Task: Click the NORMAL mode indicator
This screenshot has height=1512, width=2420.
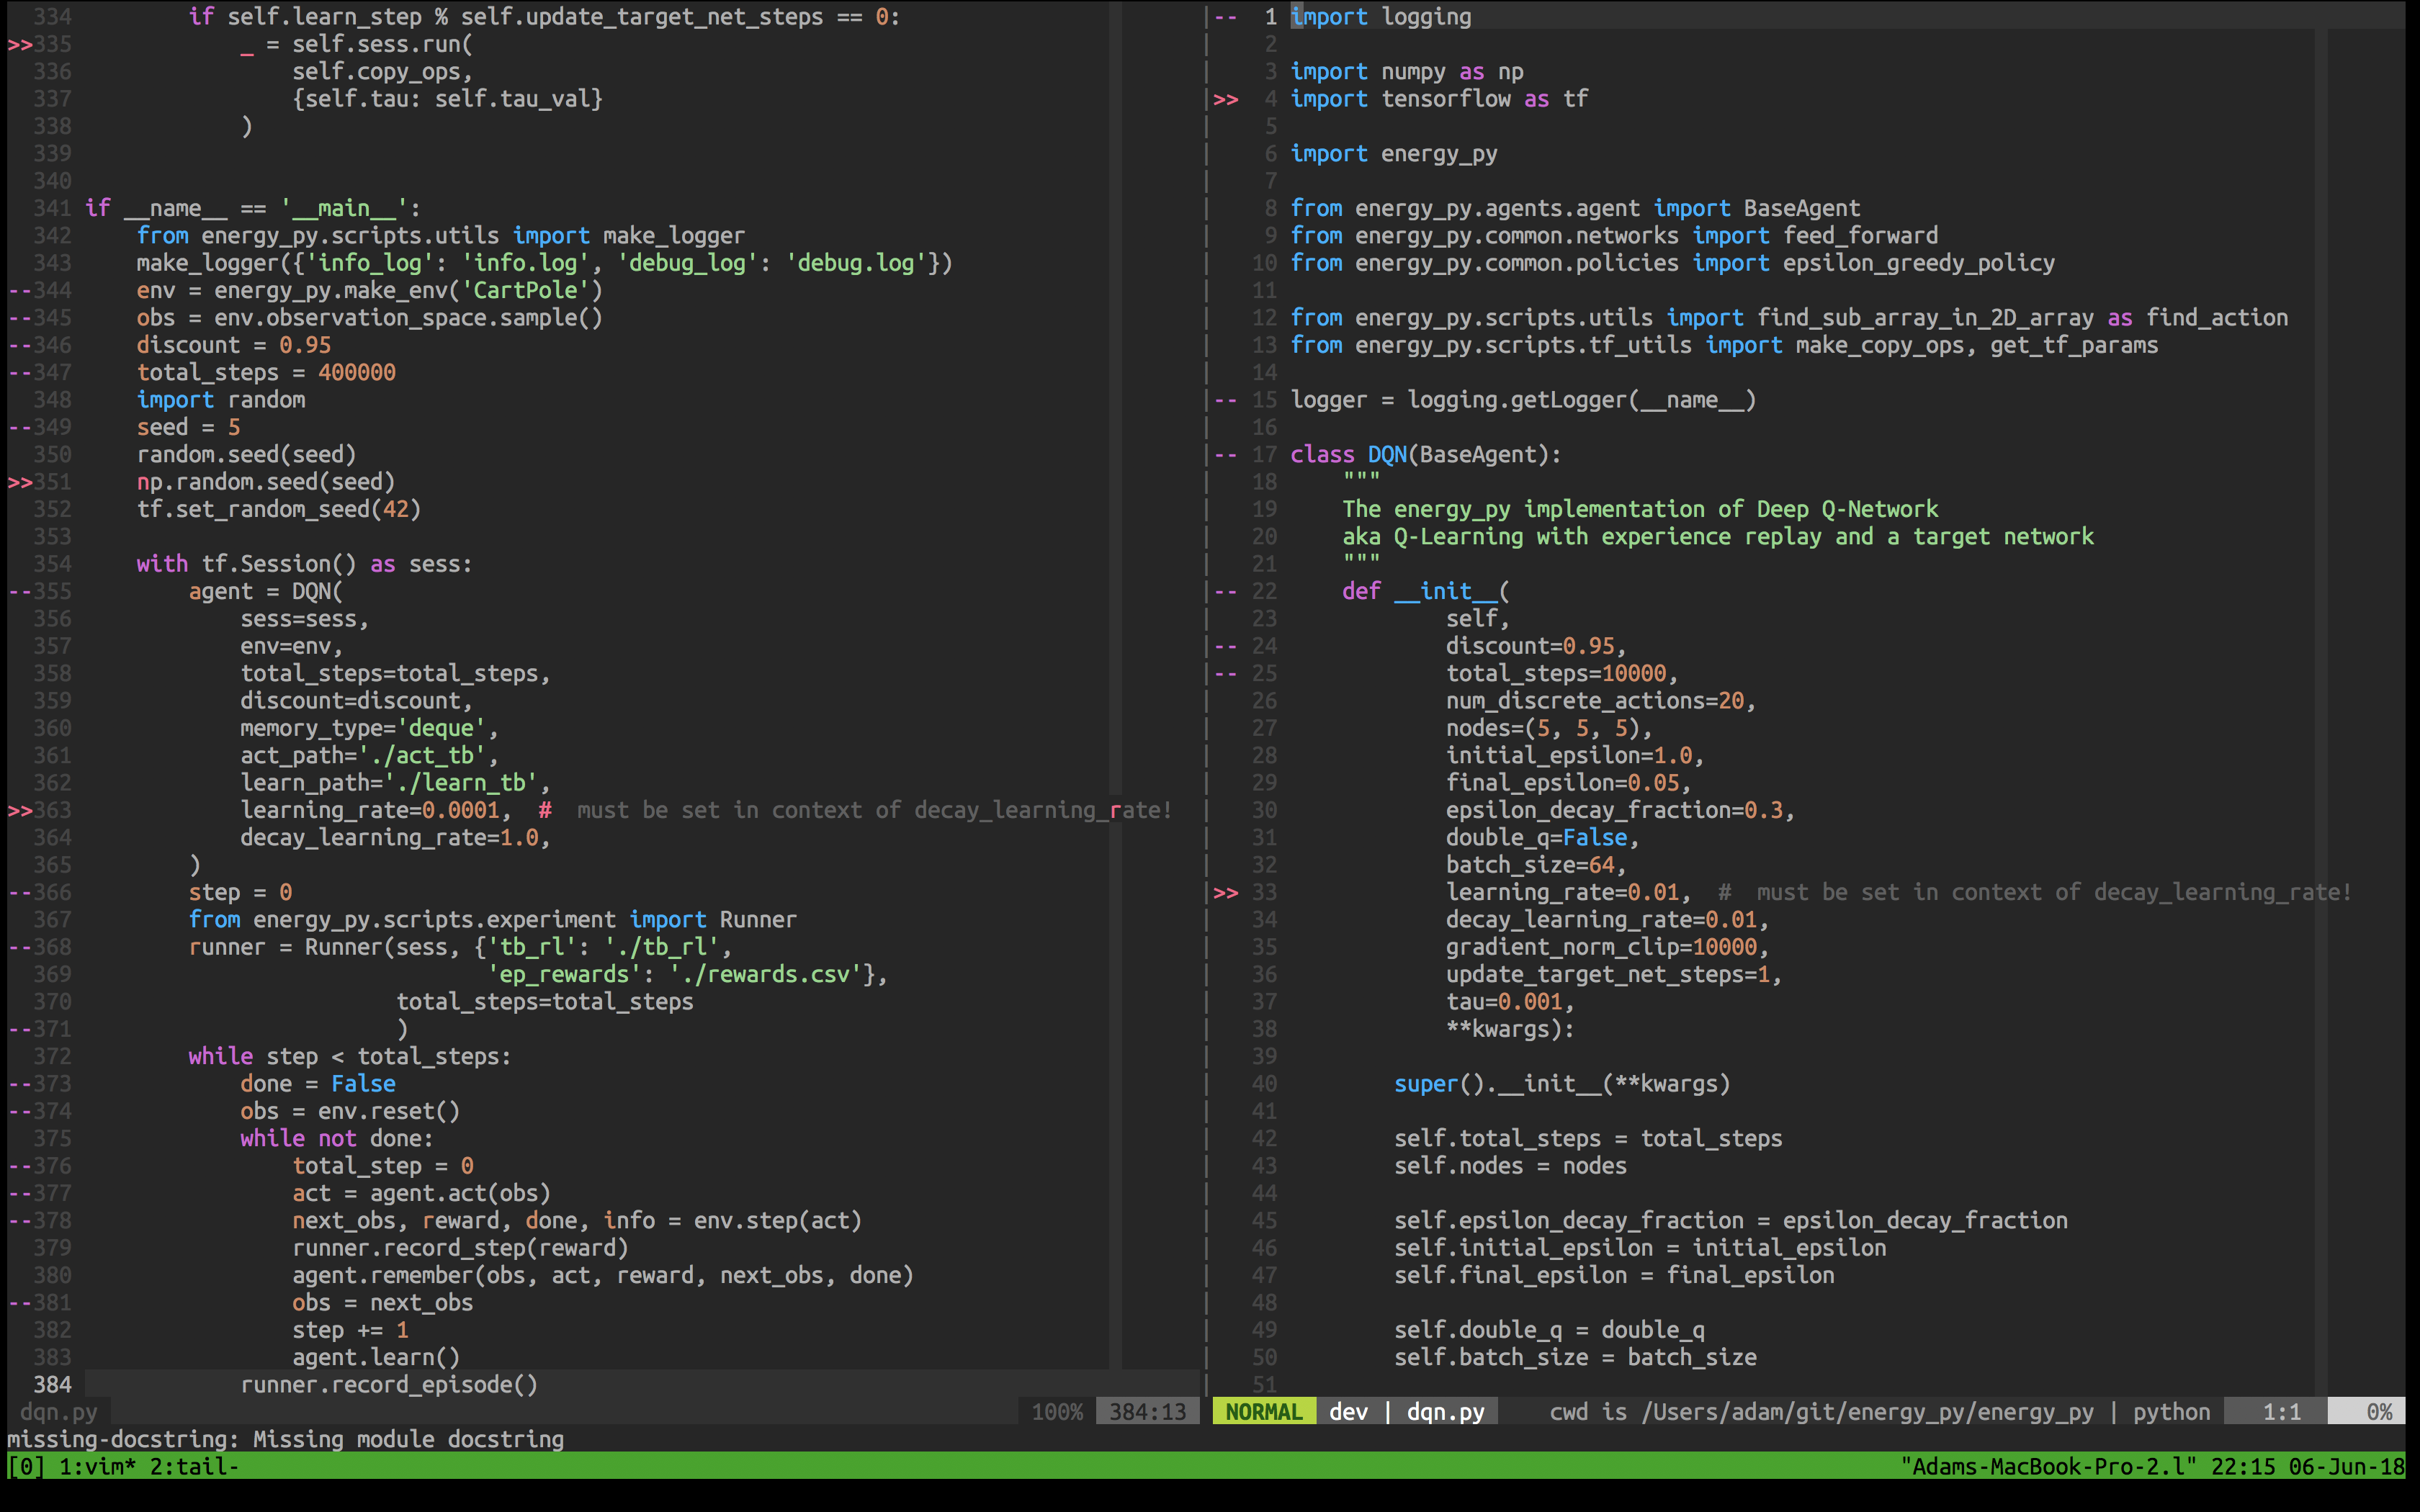Action: [1263, 1412]
